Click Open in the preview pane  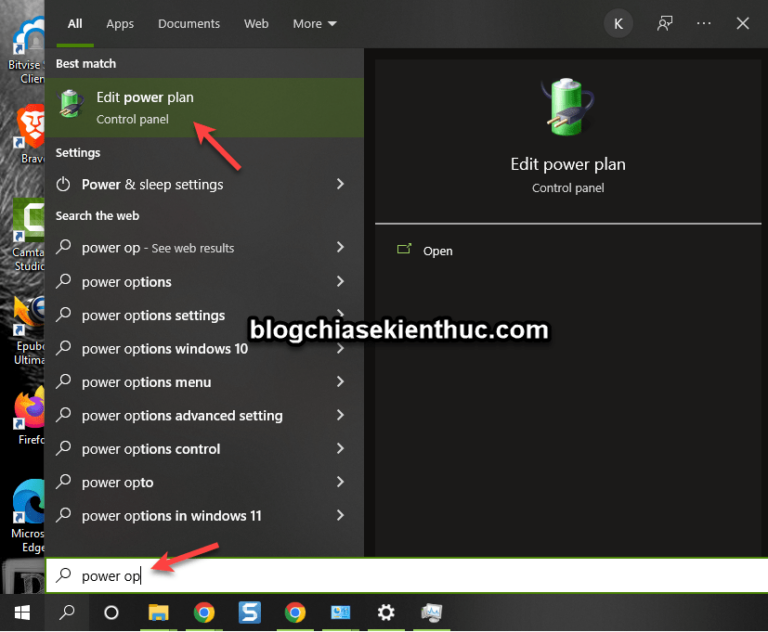[x=437, y=251]
